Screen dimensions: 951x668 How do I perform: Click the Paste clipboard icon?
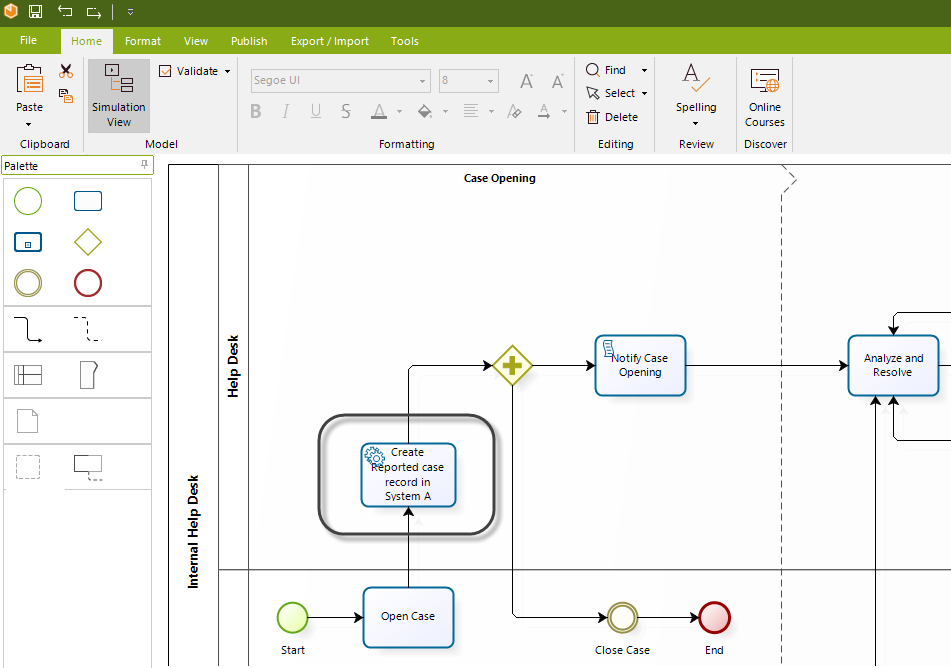[x=29, y=81]
